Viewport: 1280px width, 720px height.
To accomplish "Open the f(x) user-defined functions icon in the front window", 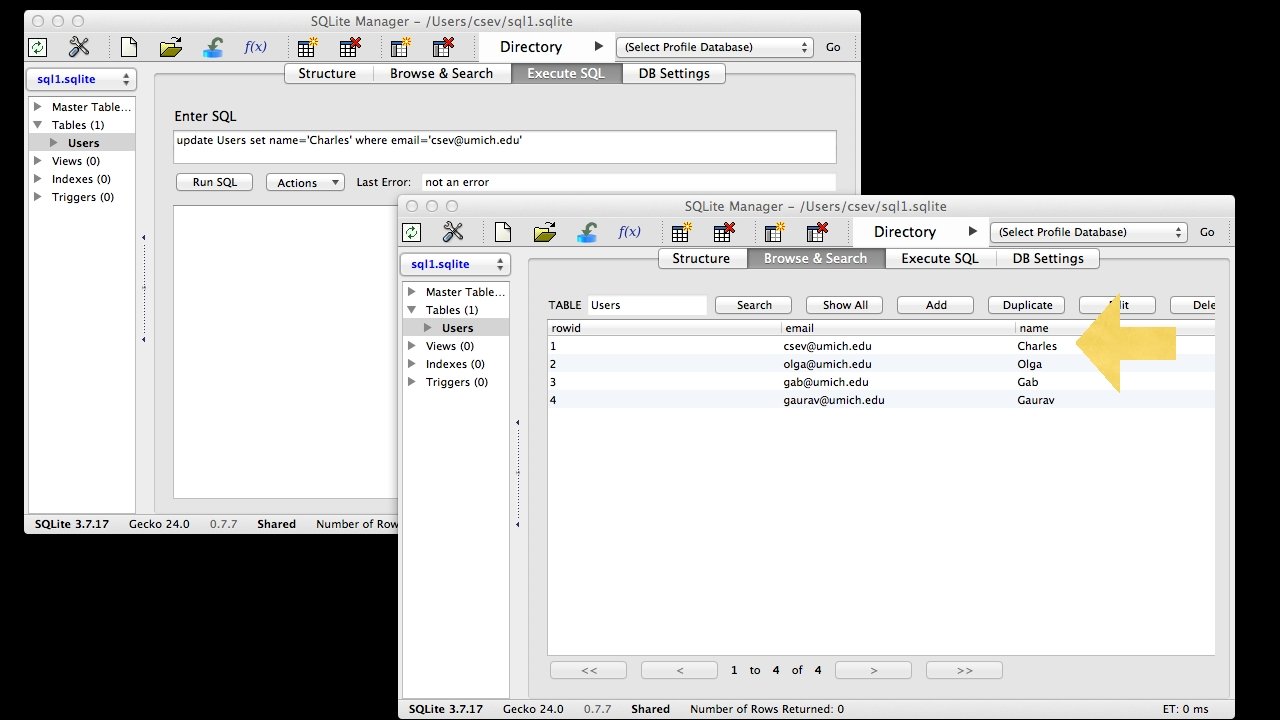I will point(629,232).
